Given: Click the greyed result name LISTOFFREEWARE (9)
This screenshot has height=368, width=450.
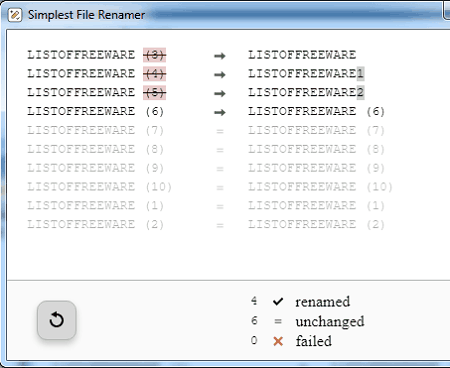Looking at the screenshot, I should click(316, 168).
